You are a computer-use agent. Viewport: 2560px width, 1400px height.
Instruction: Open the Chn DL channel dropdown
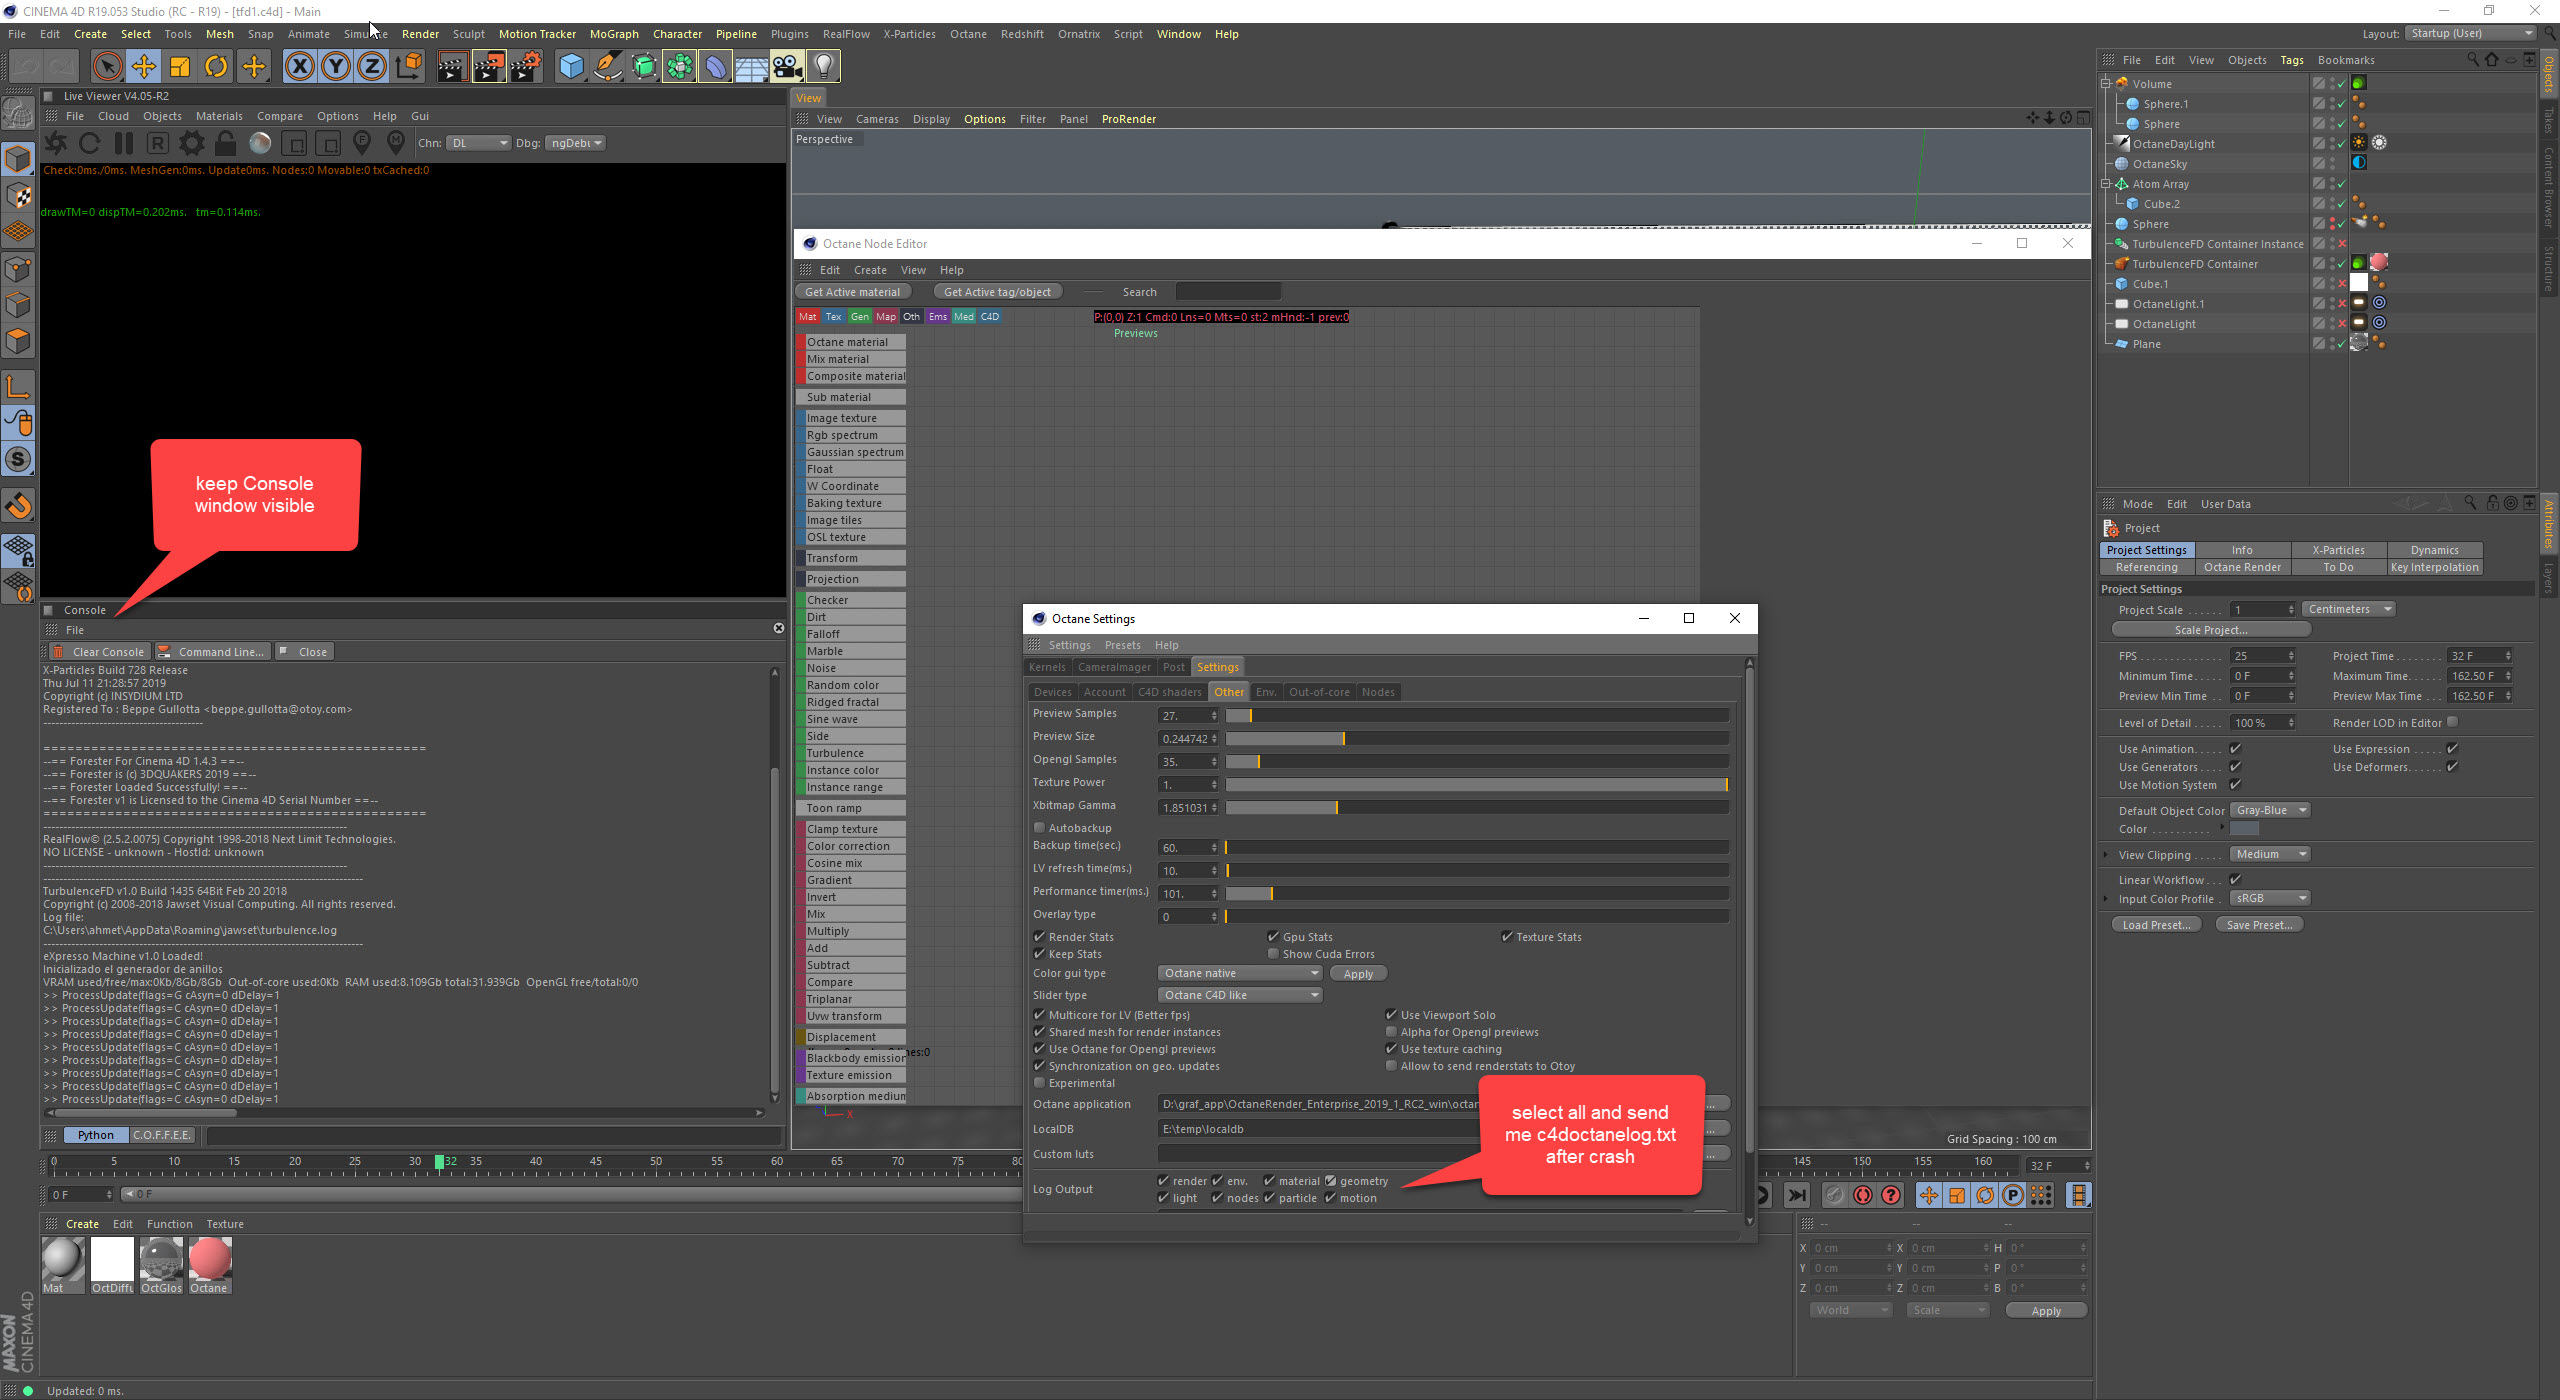[x=478, y=143]
